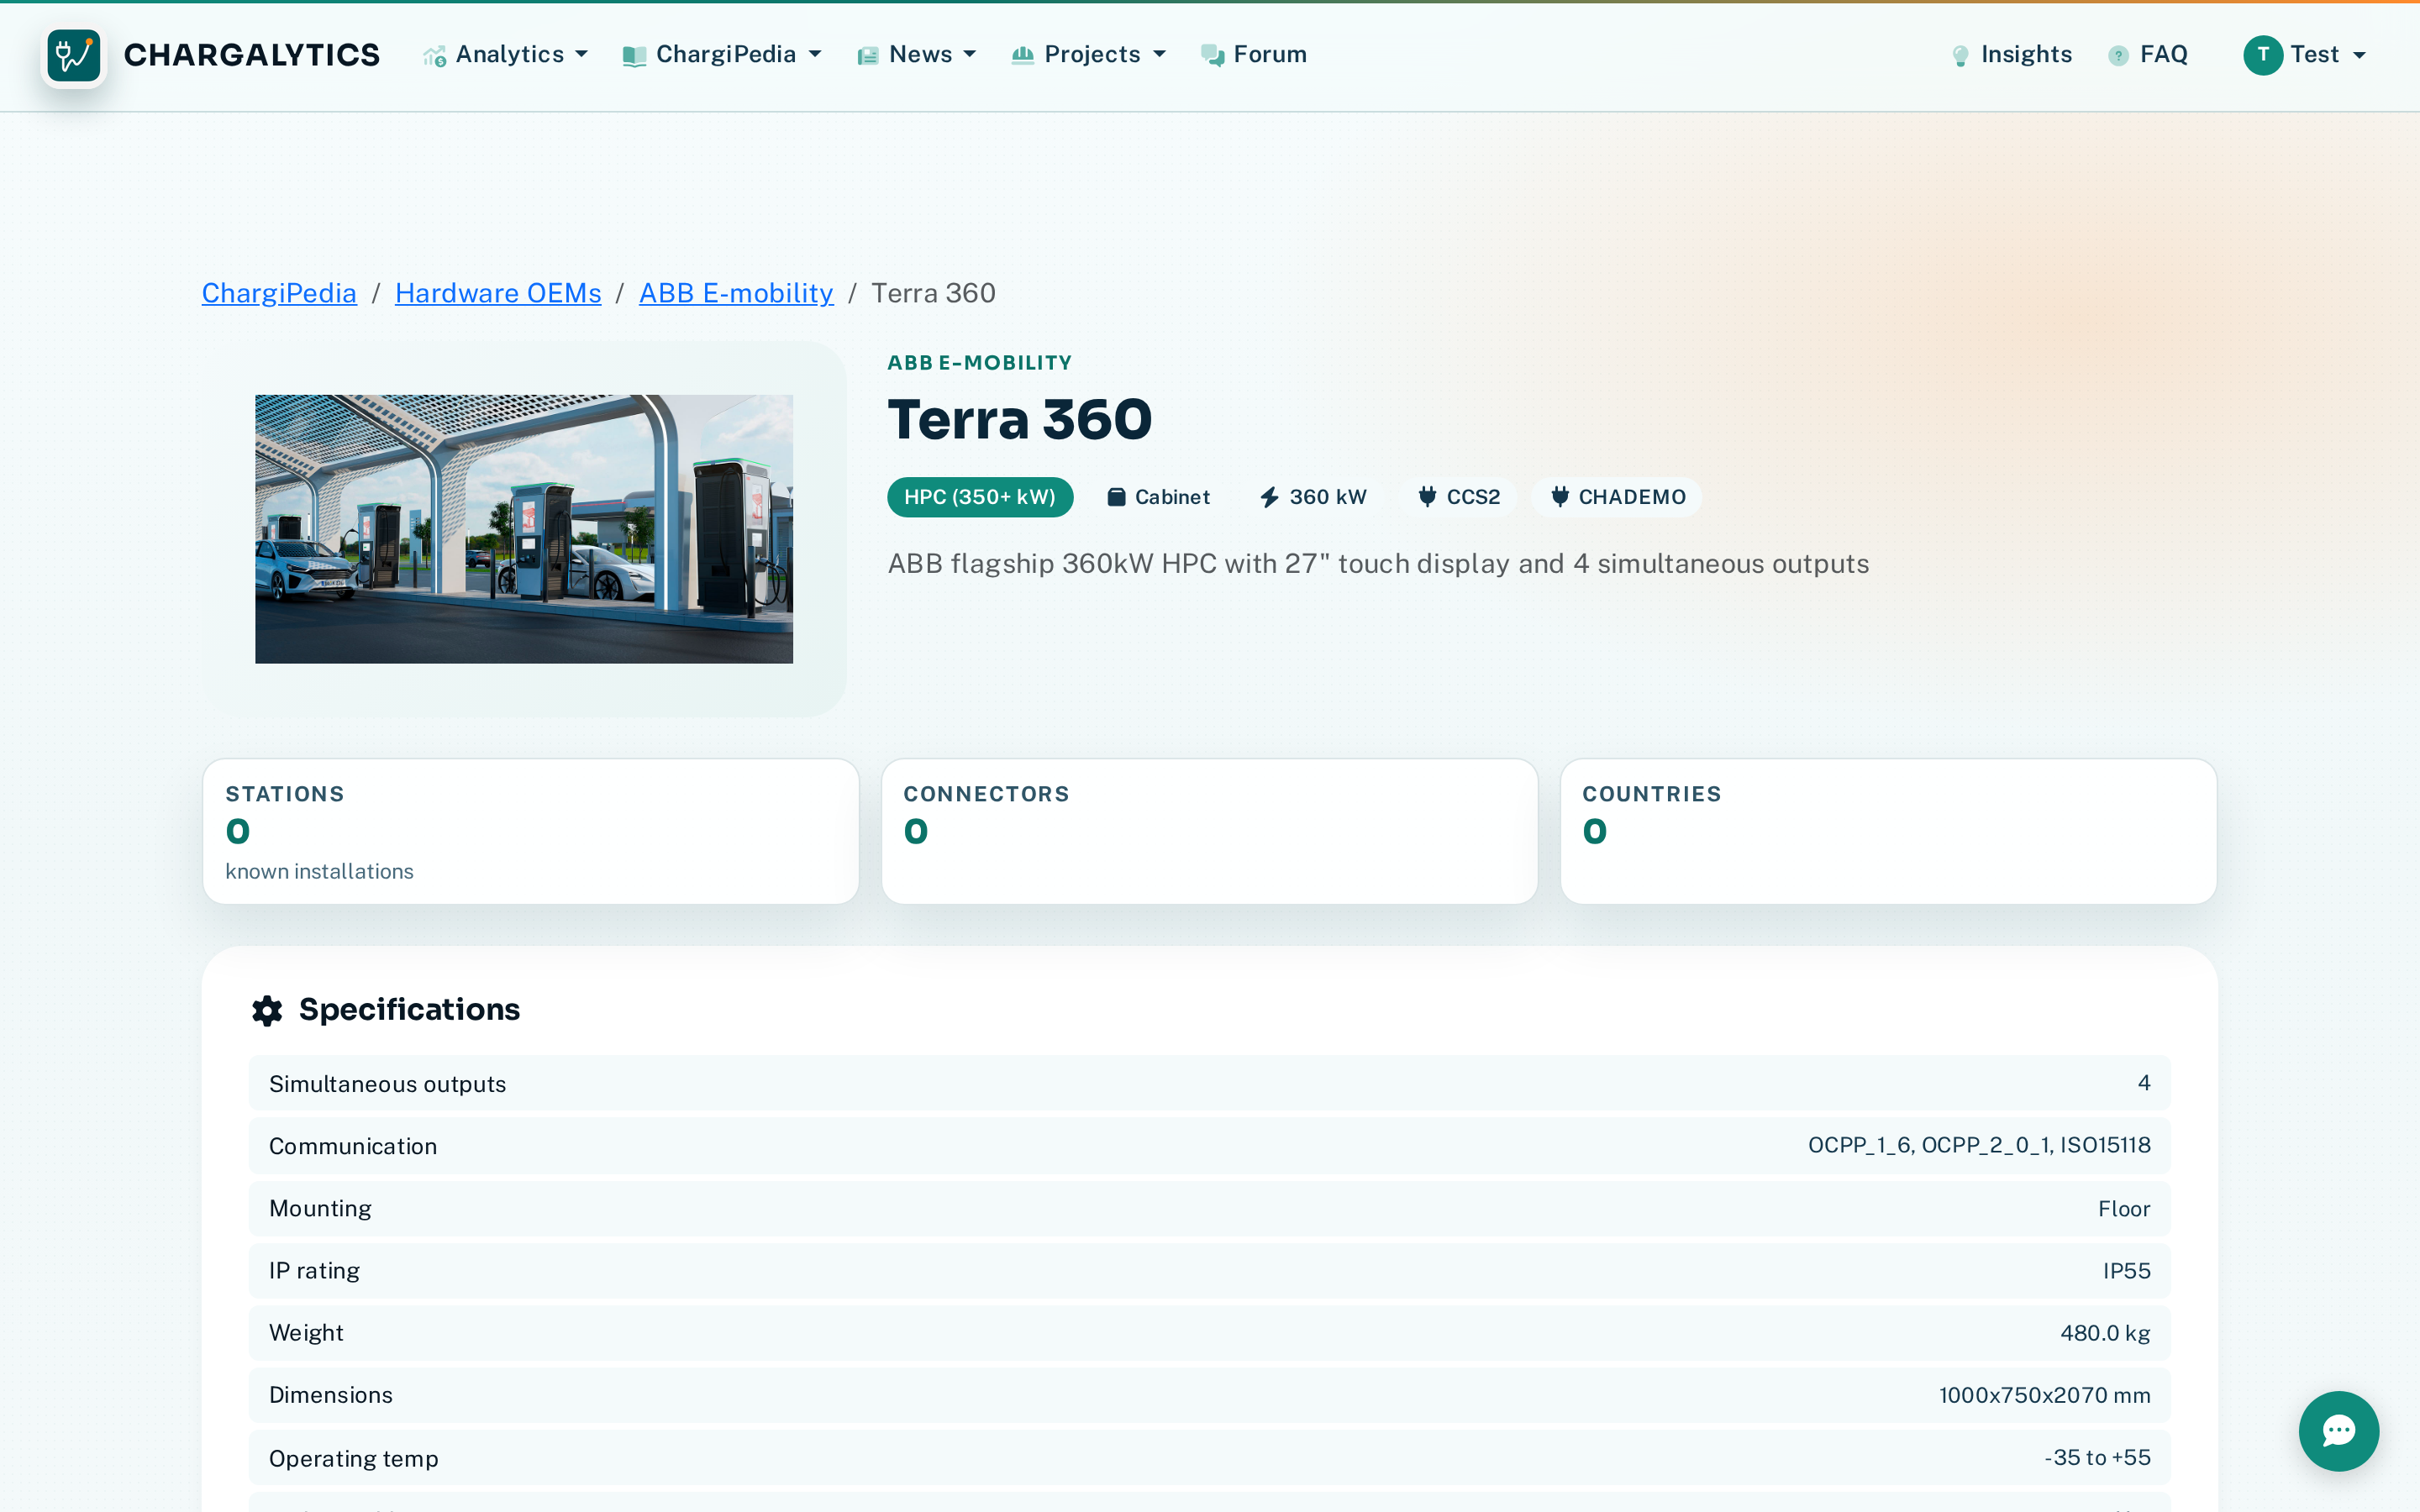This screenshot has width=2420, height=1512.
Task: Click the CHADEMO connector badge text
Action: point(1632,497)
